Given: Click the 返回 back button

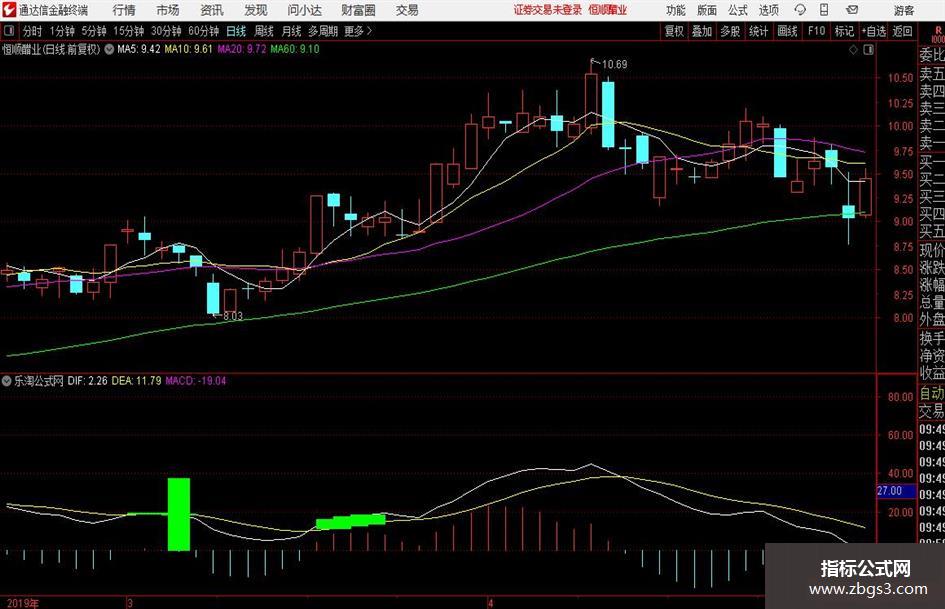Looking at the screenshot, I should (902, 31).
